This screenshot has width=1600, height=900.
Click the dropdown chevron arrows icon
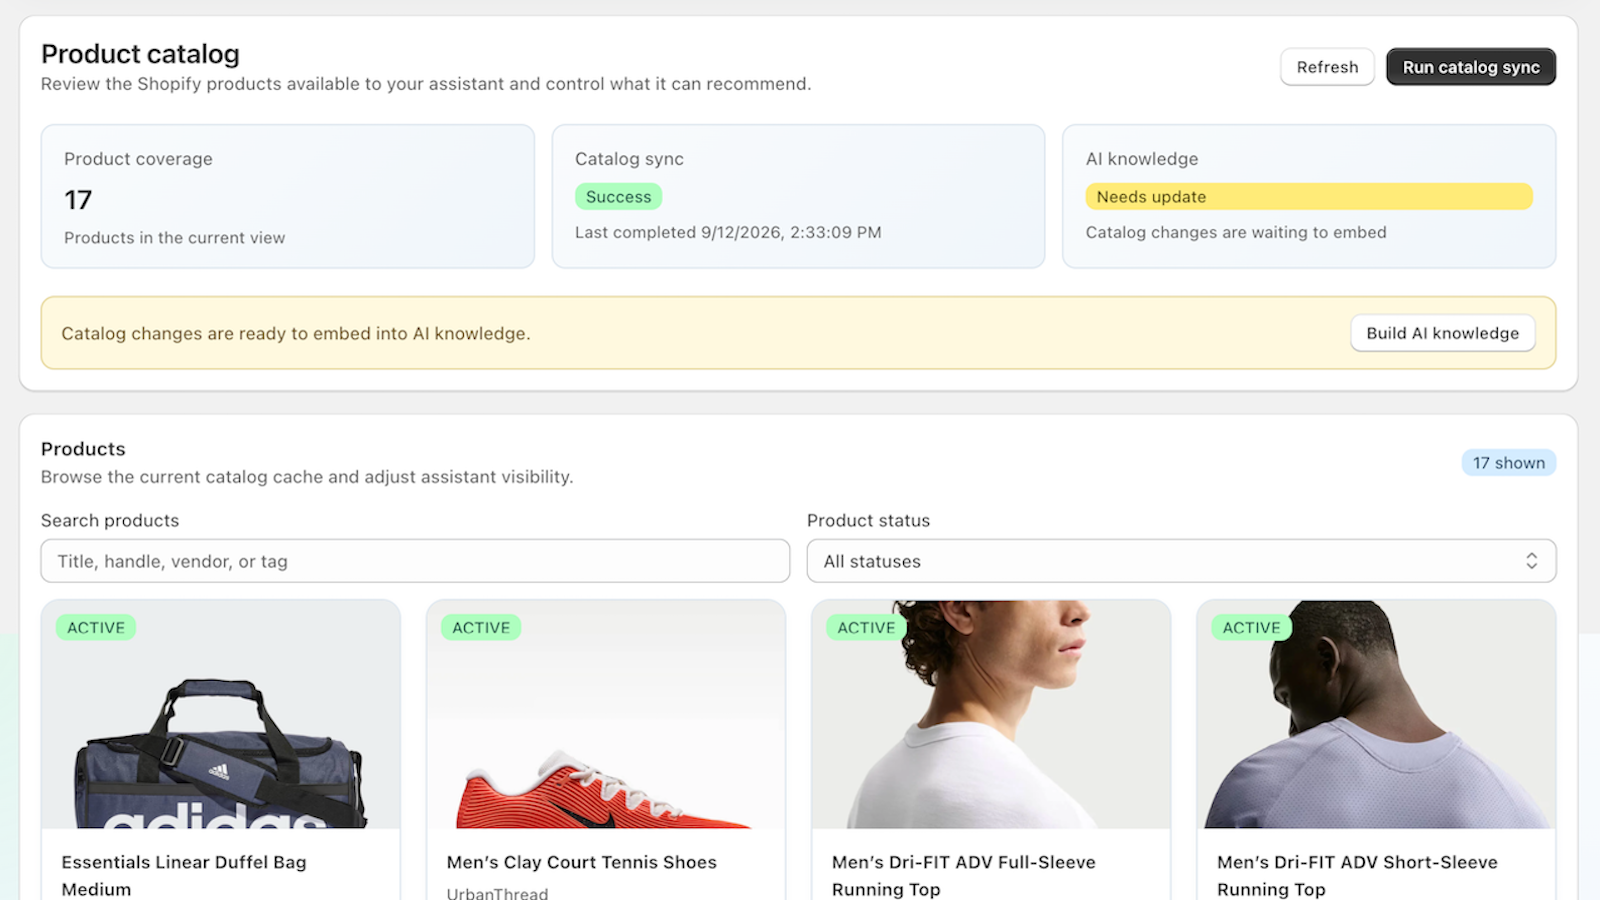click(1531, 561)
